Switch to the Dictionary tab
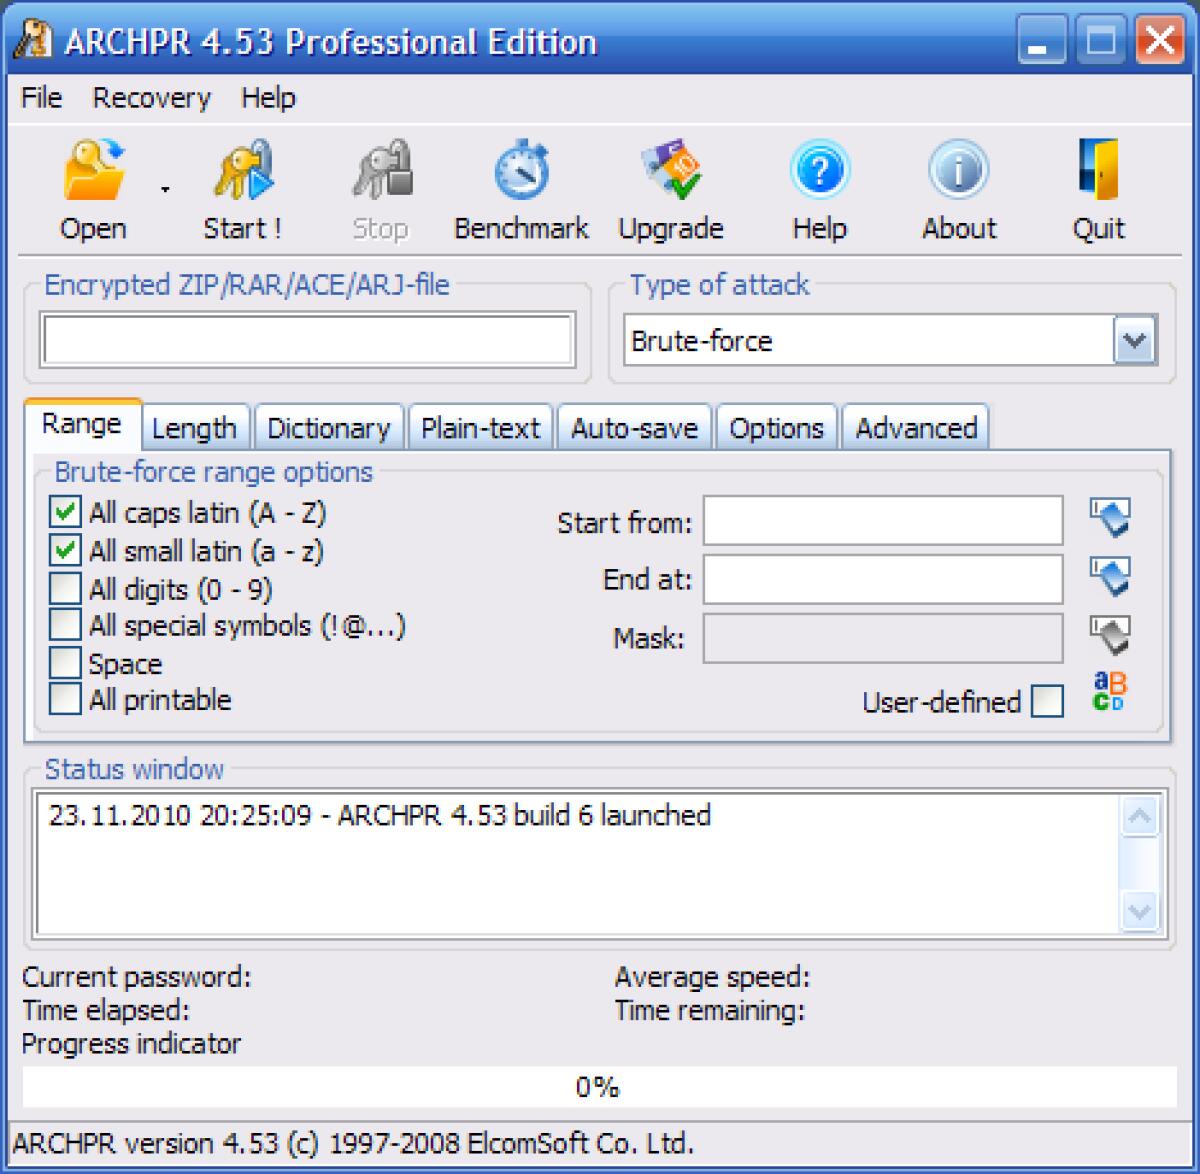Image resolution: width=1200 pixels, height=1174 pixels. [x=329, y=427]
